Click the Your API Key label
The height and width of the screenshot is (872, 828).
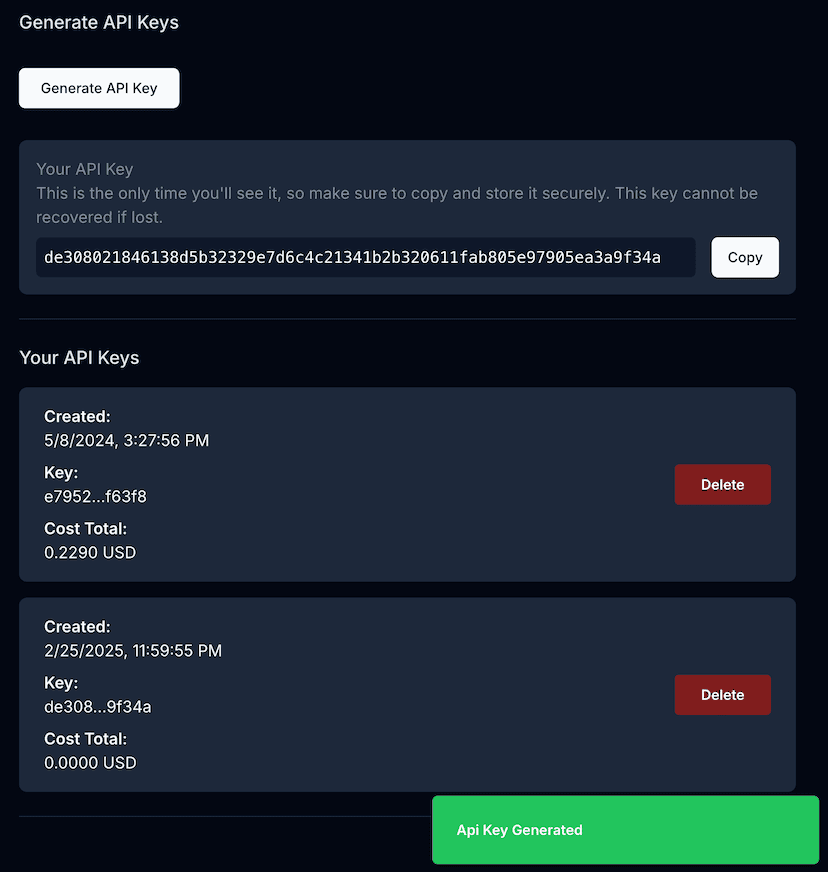[84, 169]
